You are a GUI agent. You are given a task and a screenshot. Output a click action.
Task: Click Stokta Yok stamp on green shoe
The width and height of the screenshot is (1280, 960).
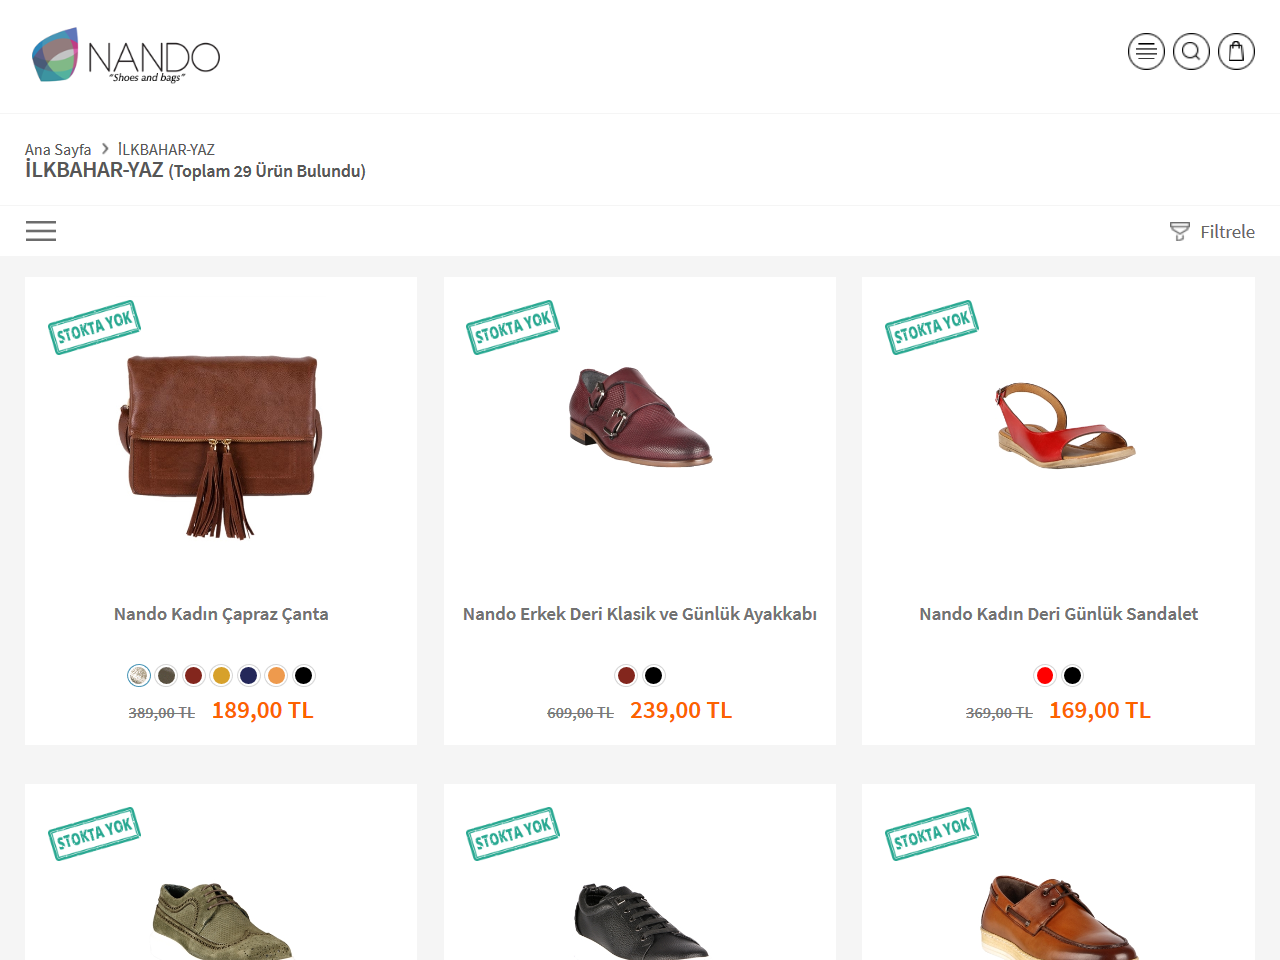tap(94, 833)
